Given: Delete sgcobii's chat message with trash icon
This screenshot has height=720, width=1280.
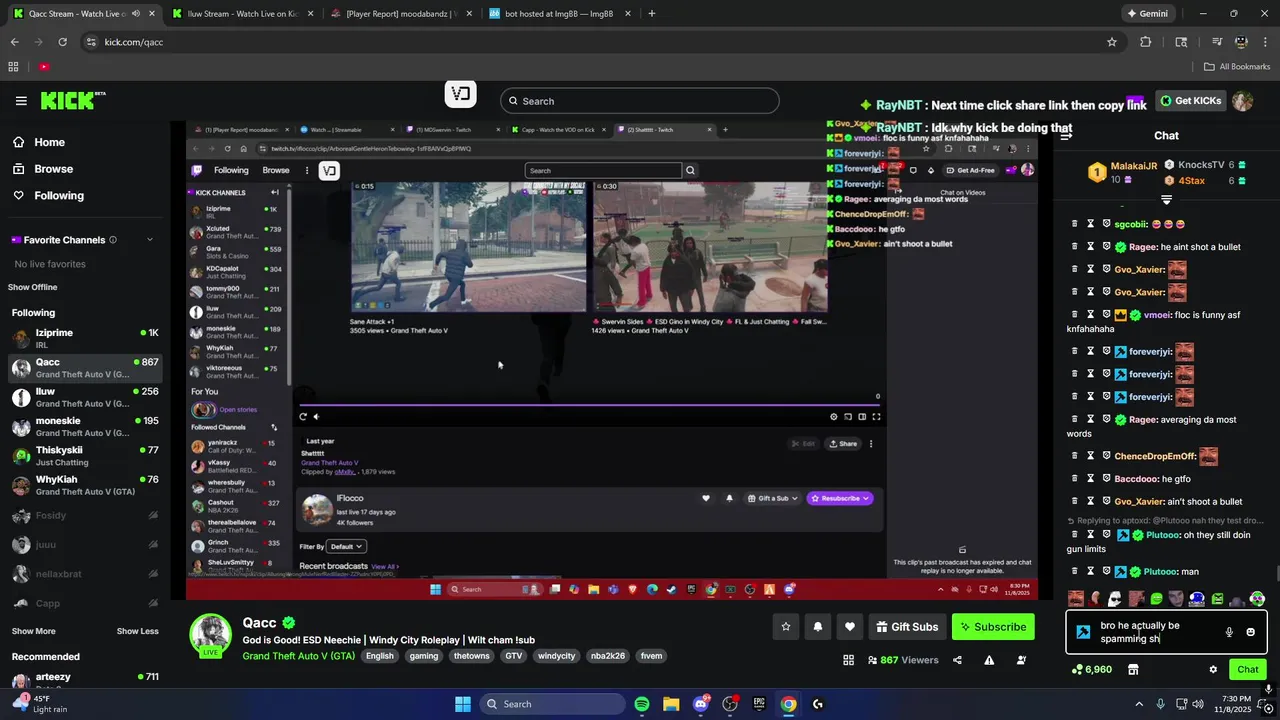Looking at the screenshot, I should (1075, 224).
